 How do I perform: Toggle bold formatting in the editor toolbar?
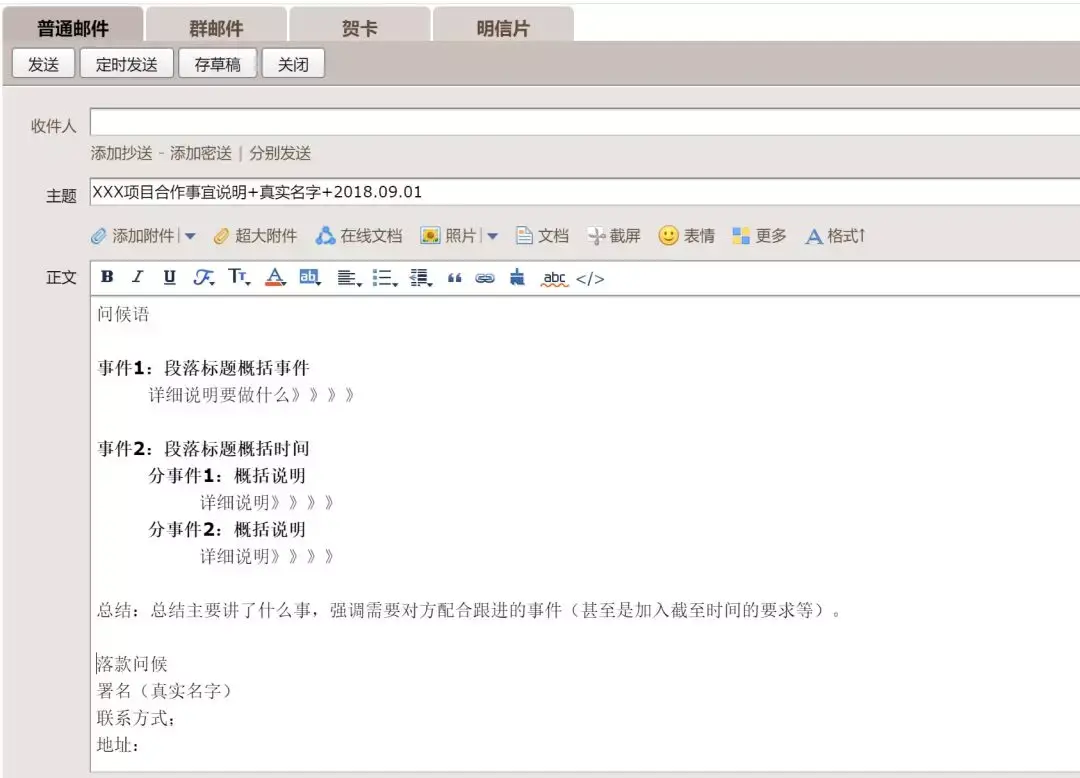tap(107, 278)
